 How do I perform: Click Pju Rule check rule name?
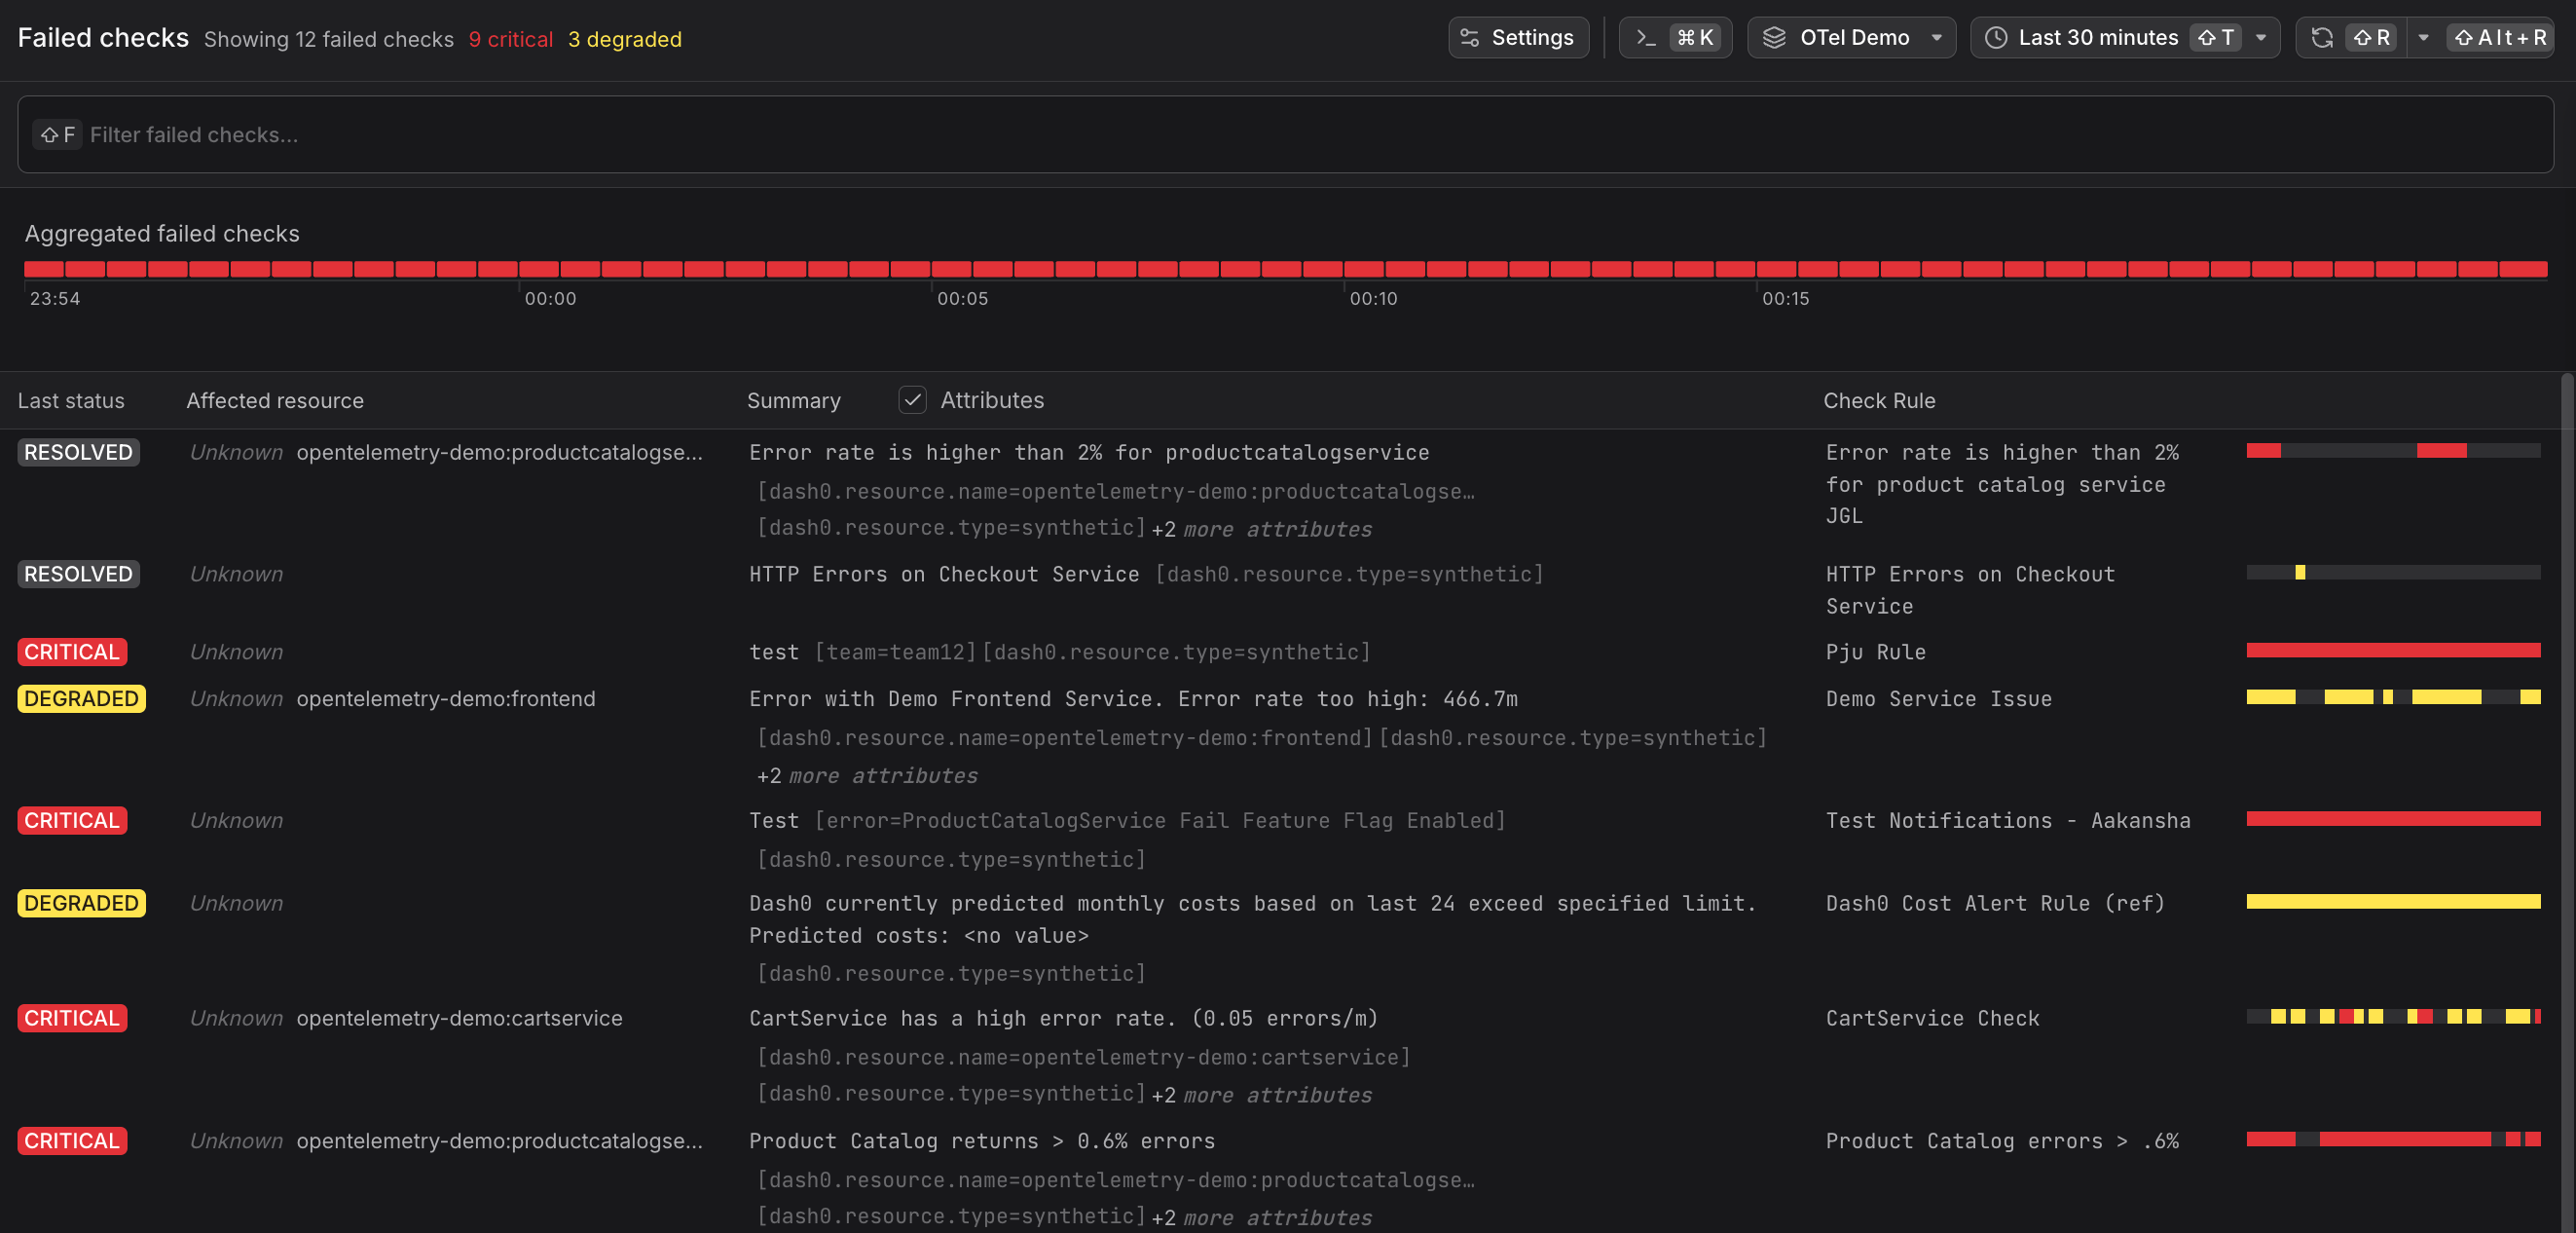point(1876,652)
